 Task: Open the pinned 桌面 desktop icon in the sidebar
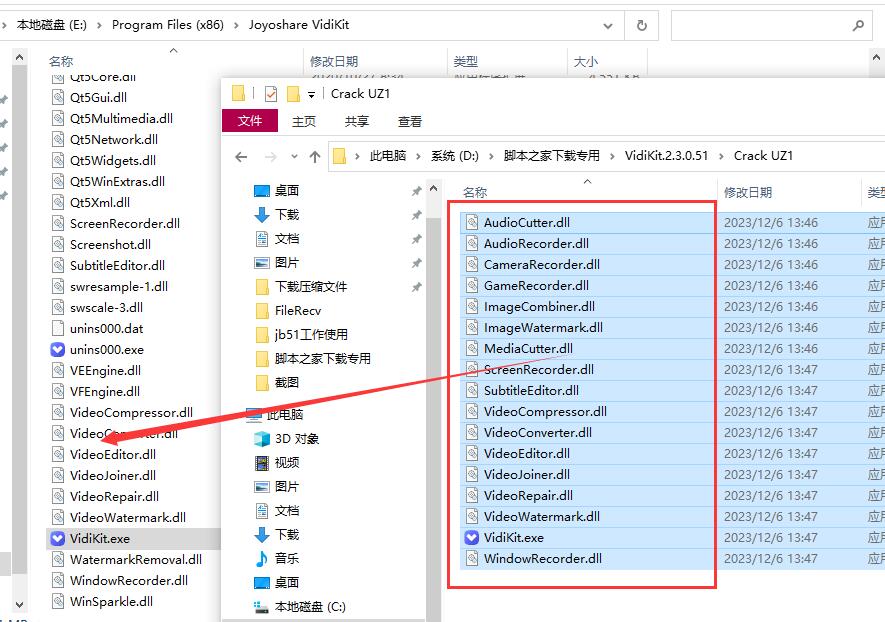pyautogui.click(x=262, y=191)
